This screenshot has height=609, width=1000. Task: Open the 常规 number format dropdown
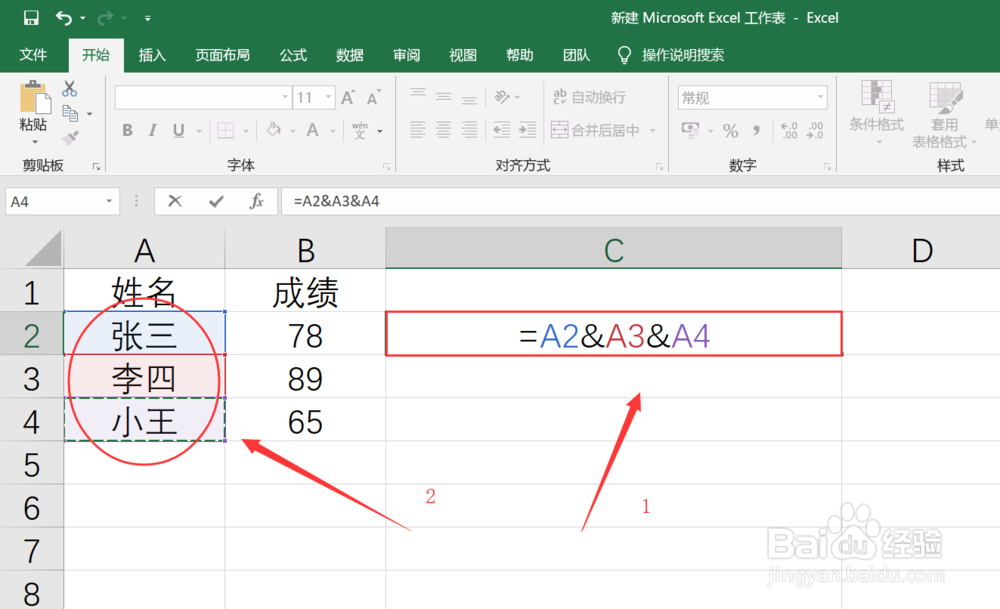click(x=821, y=97)
